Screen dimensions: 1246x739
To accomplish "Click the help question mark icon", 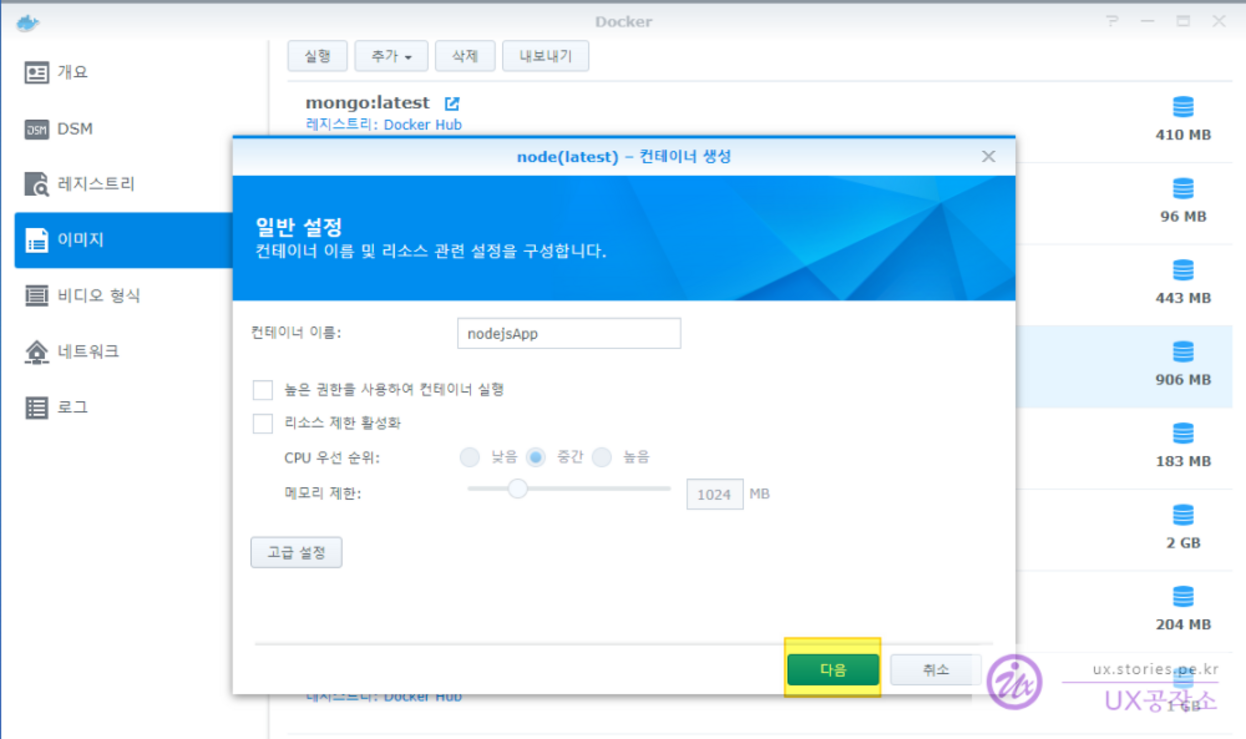I will [x=1112, y=21].
